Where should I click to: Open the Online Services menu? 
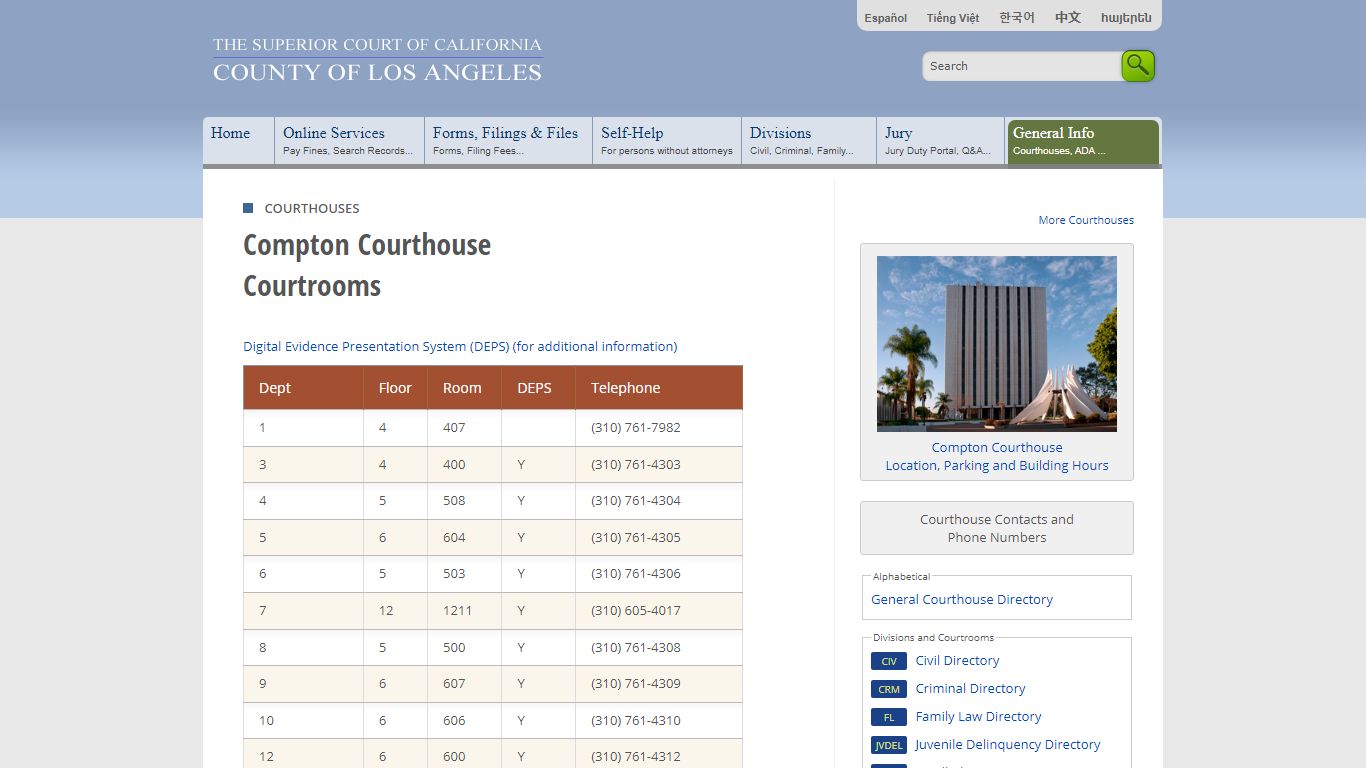pyautogui.click(x=350, y=141)
